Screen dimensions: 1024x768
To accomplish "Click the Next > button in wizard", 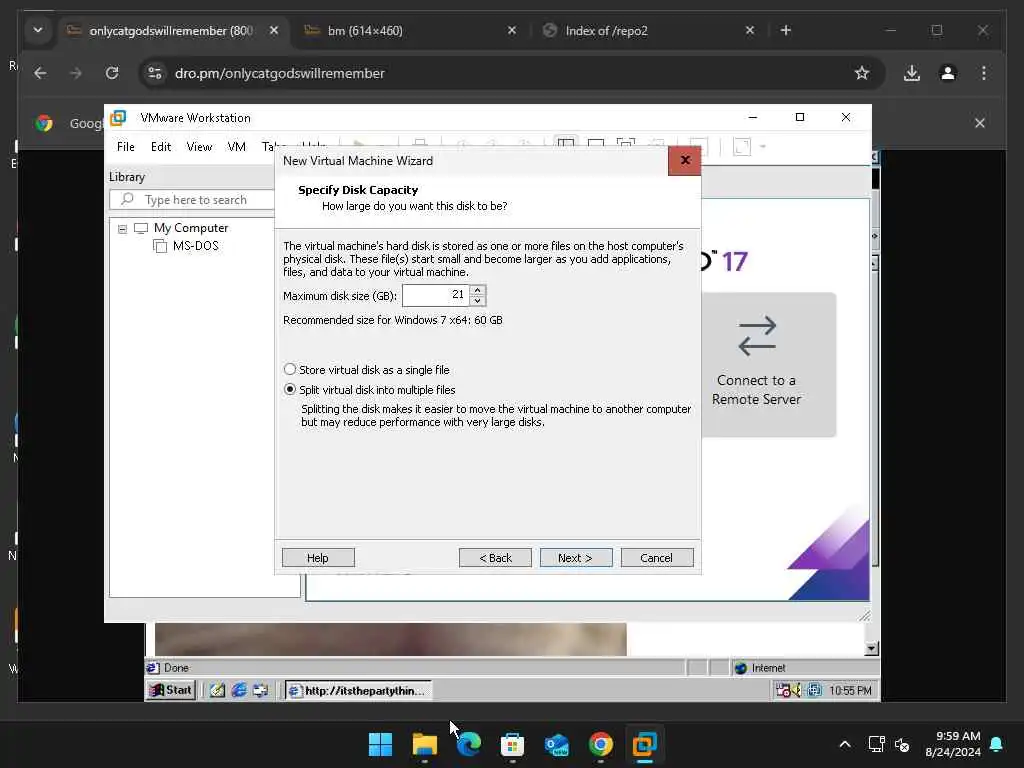I will pyautogui.click(x=575, y=558).
